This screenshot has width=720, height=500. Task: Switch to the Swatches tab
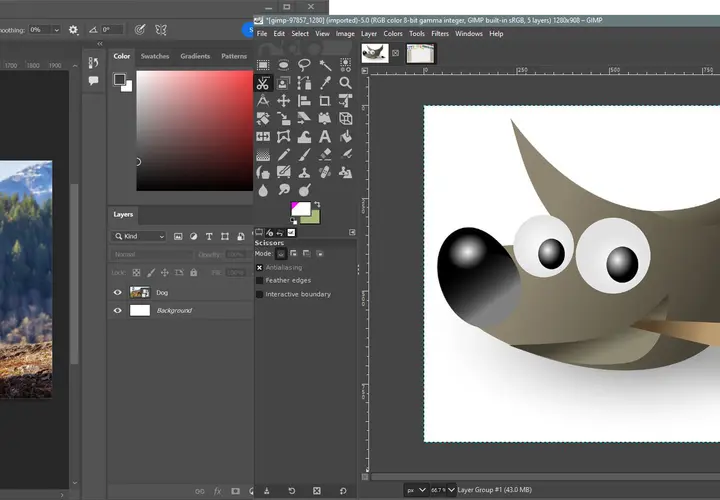(x=155, y=56)
